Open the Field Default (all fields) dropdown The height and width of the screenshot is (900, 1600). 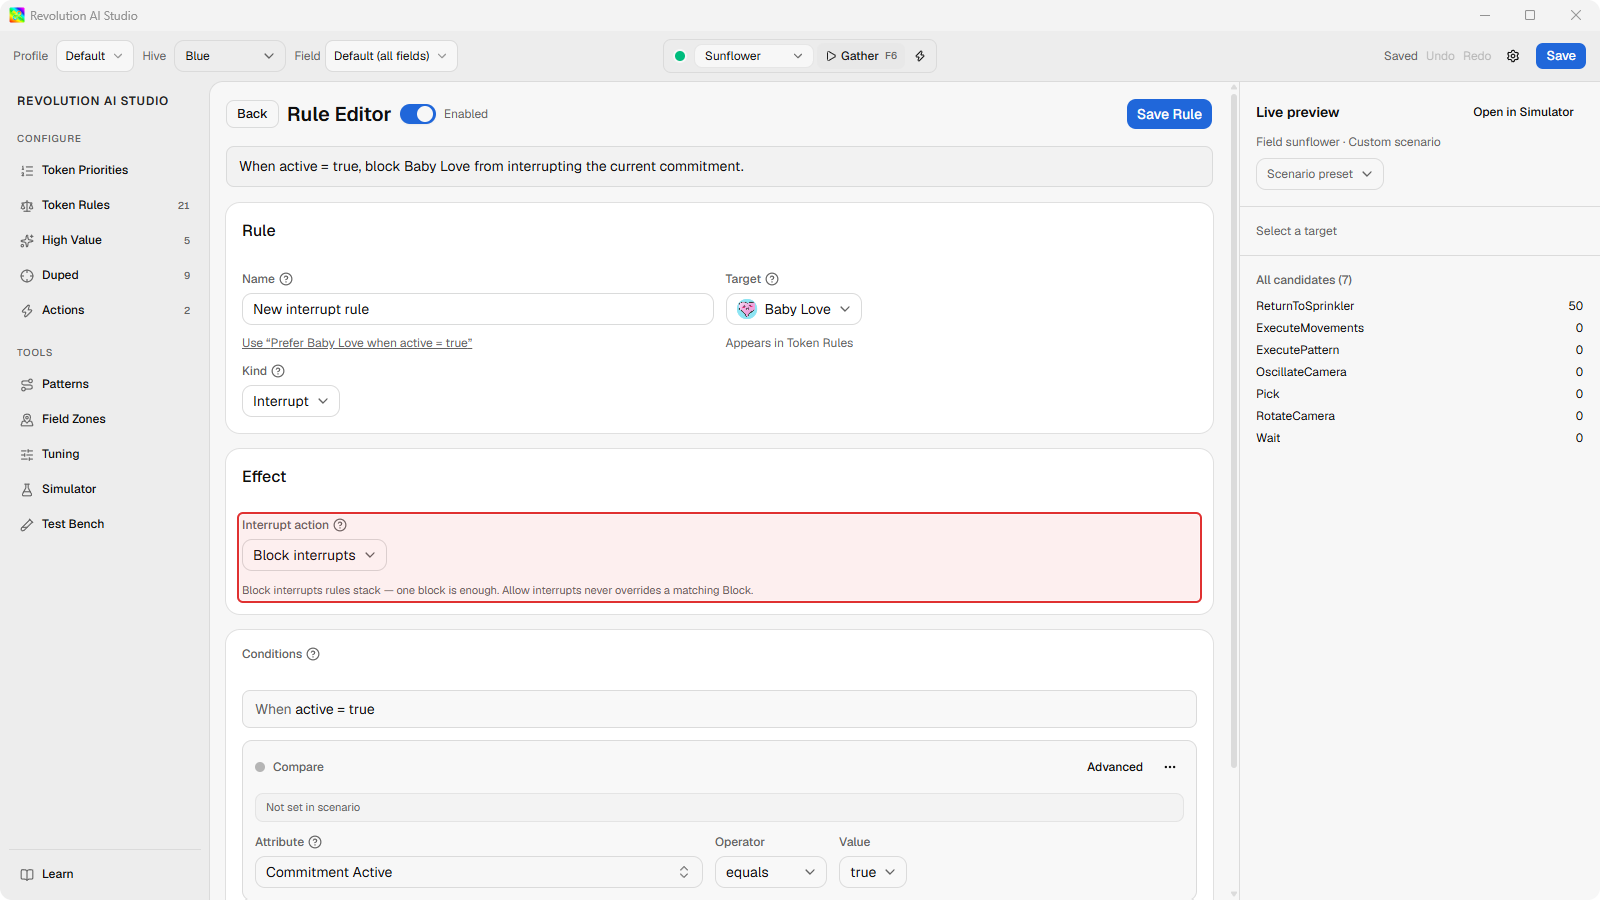coord(391,56)
